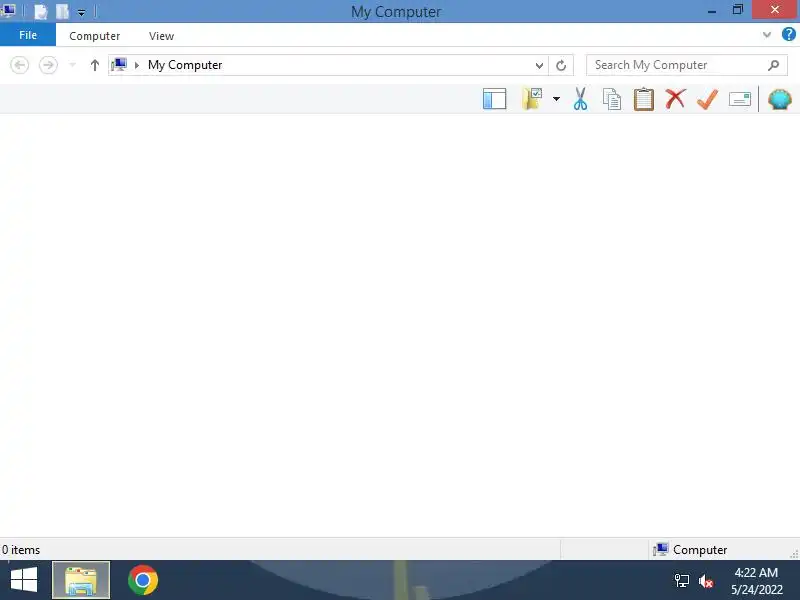
Task: Click the title bar system menu icon
Action: coord(8,11)
